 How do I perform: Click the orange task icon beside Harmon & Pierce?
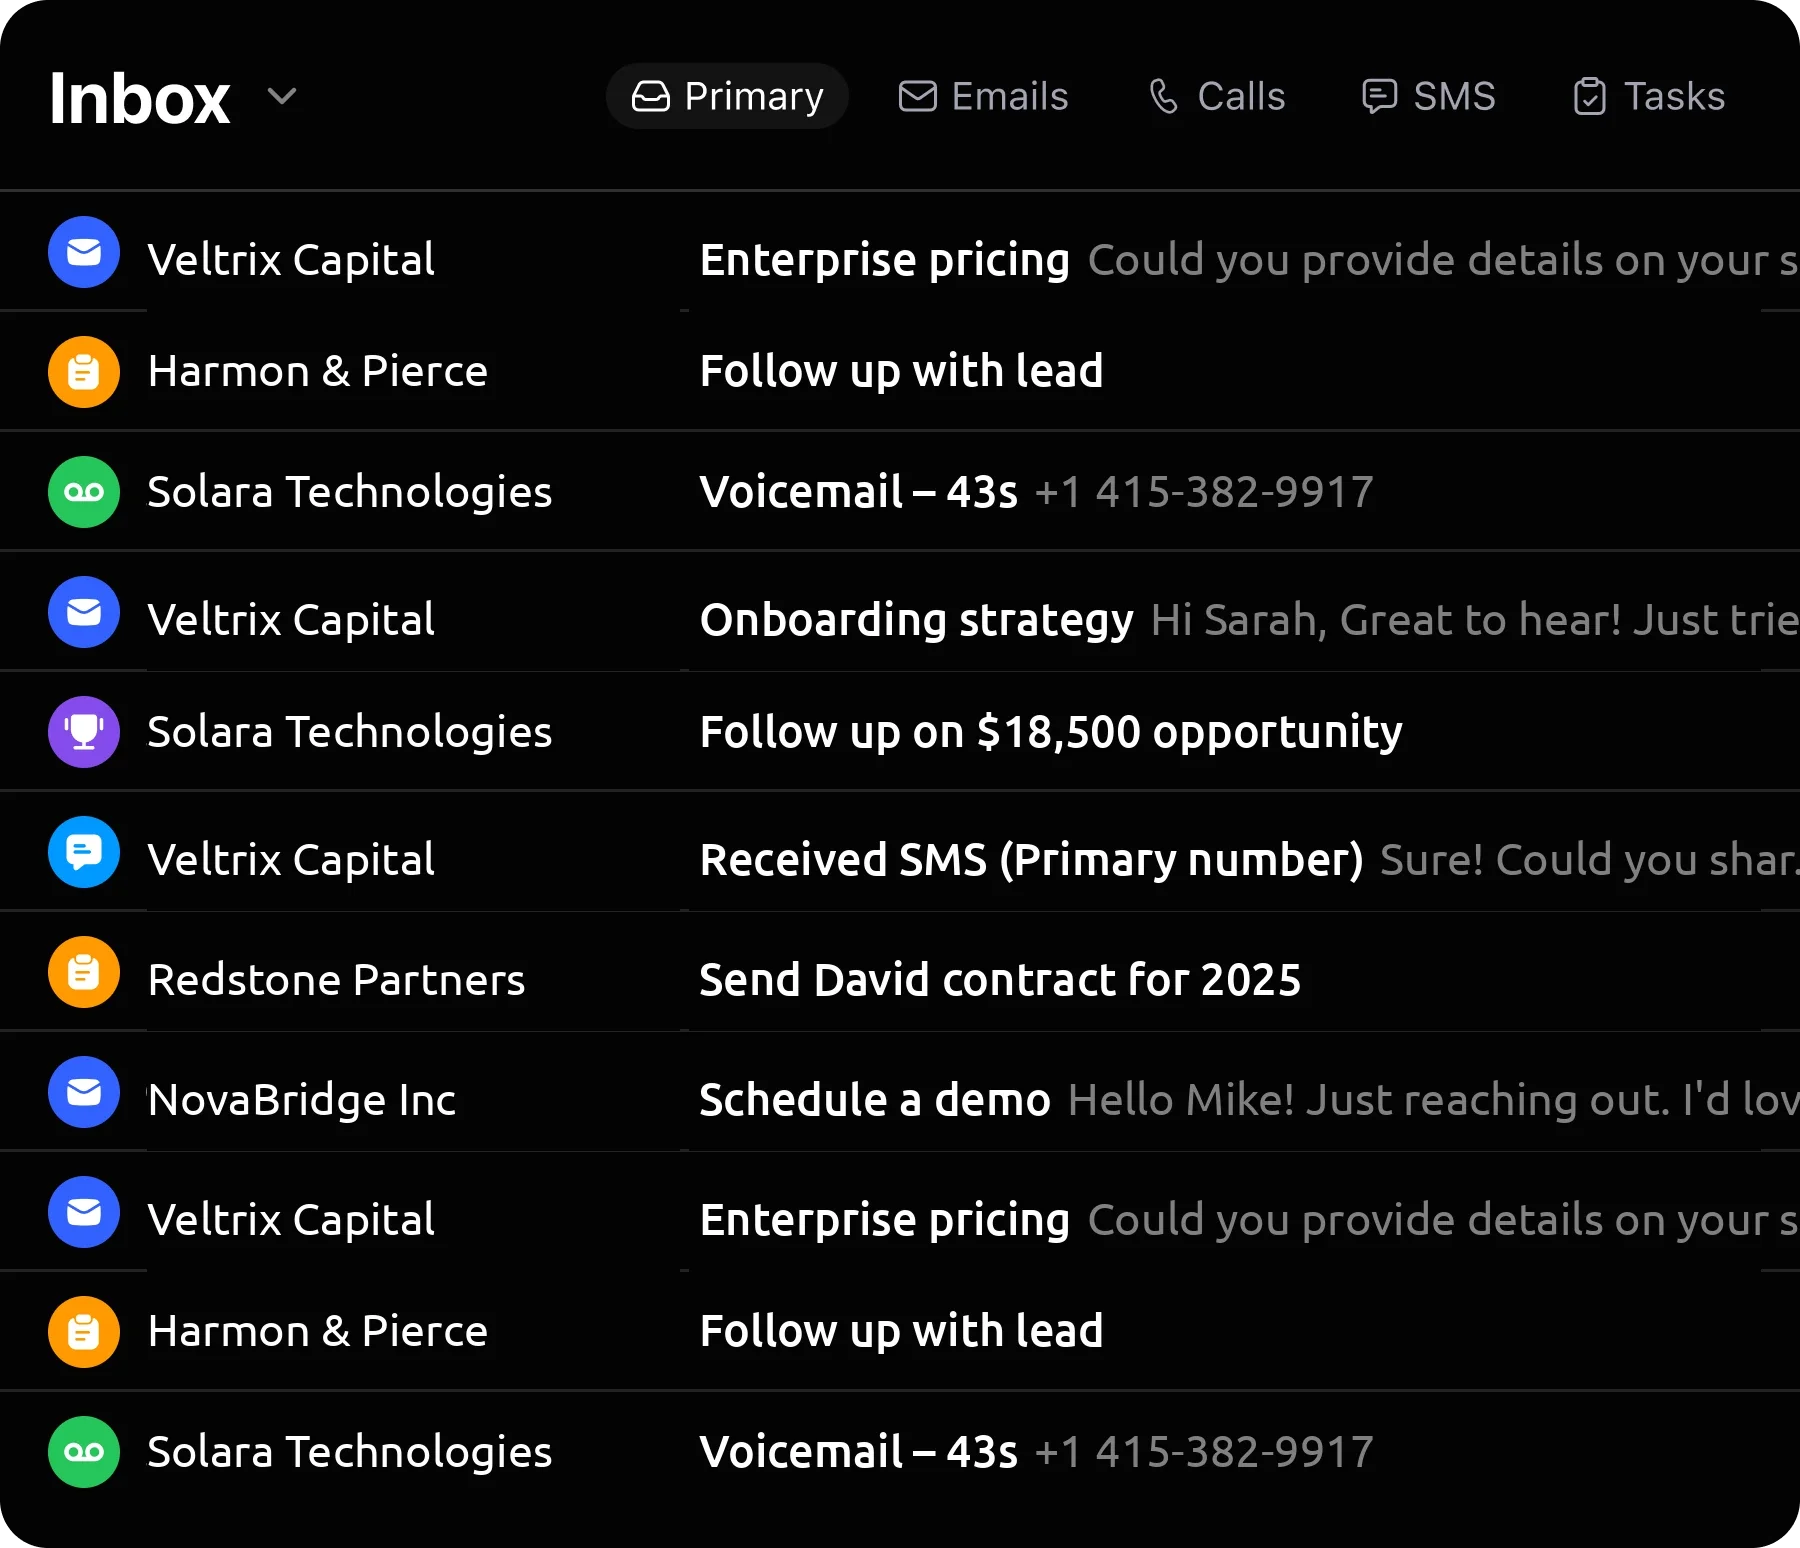[x=84, y=371]
